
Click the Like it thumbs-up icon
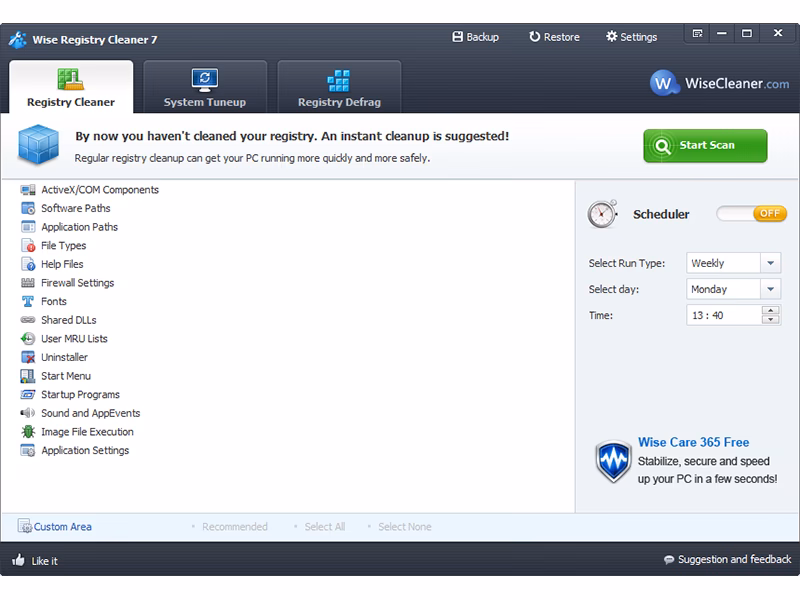click(18, 560)
